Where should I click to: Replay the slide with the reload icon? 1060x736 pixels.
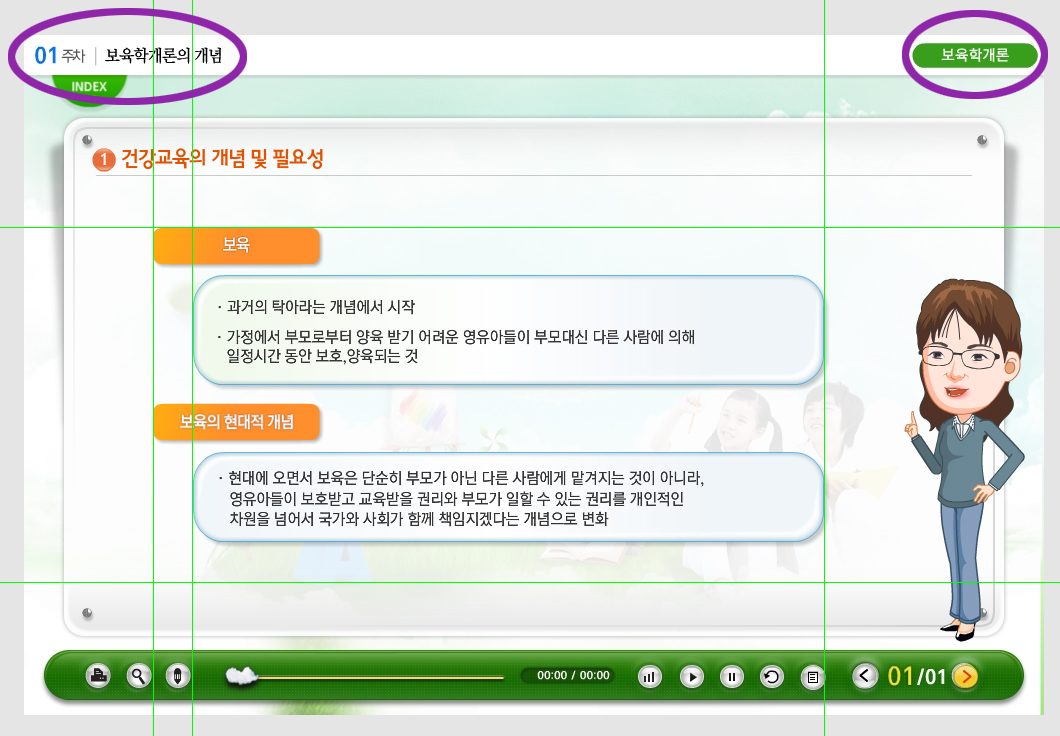click(771, 677)
